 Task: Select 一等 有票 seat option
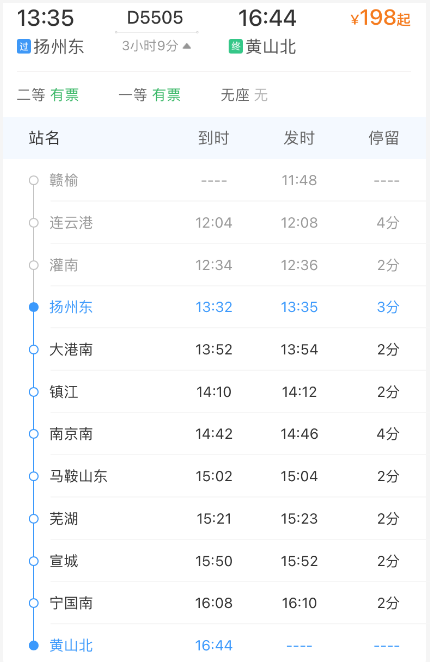150,95
